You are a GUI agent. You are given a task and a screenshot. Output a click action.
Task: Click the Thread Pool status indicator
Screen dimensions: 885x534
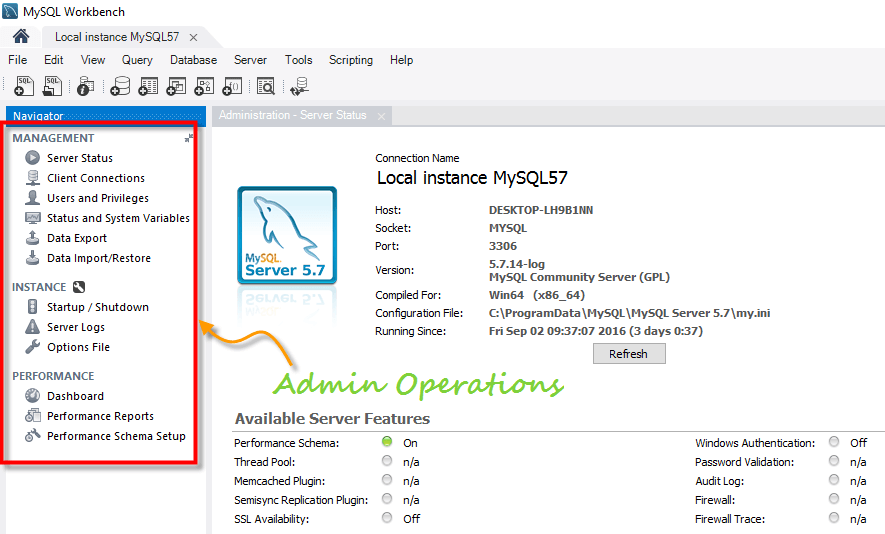387,461
